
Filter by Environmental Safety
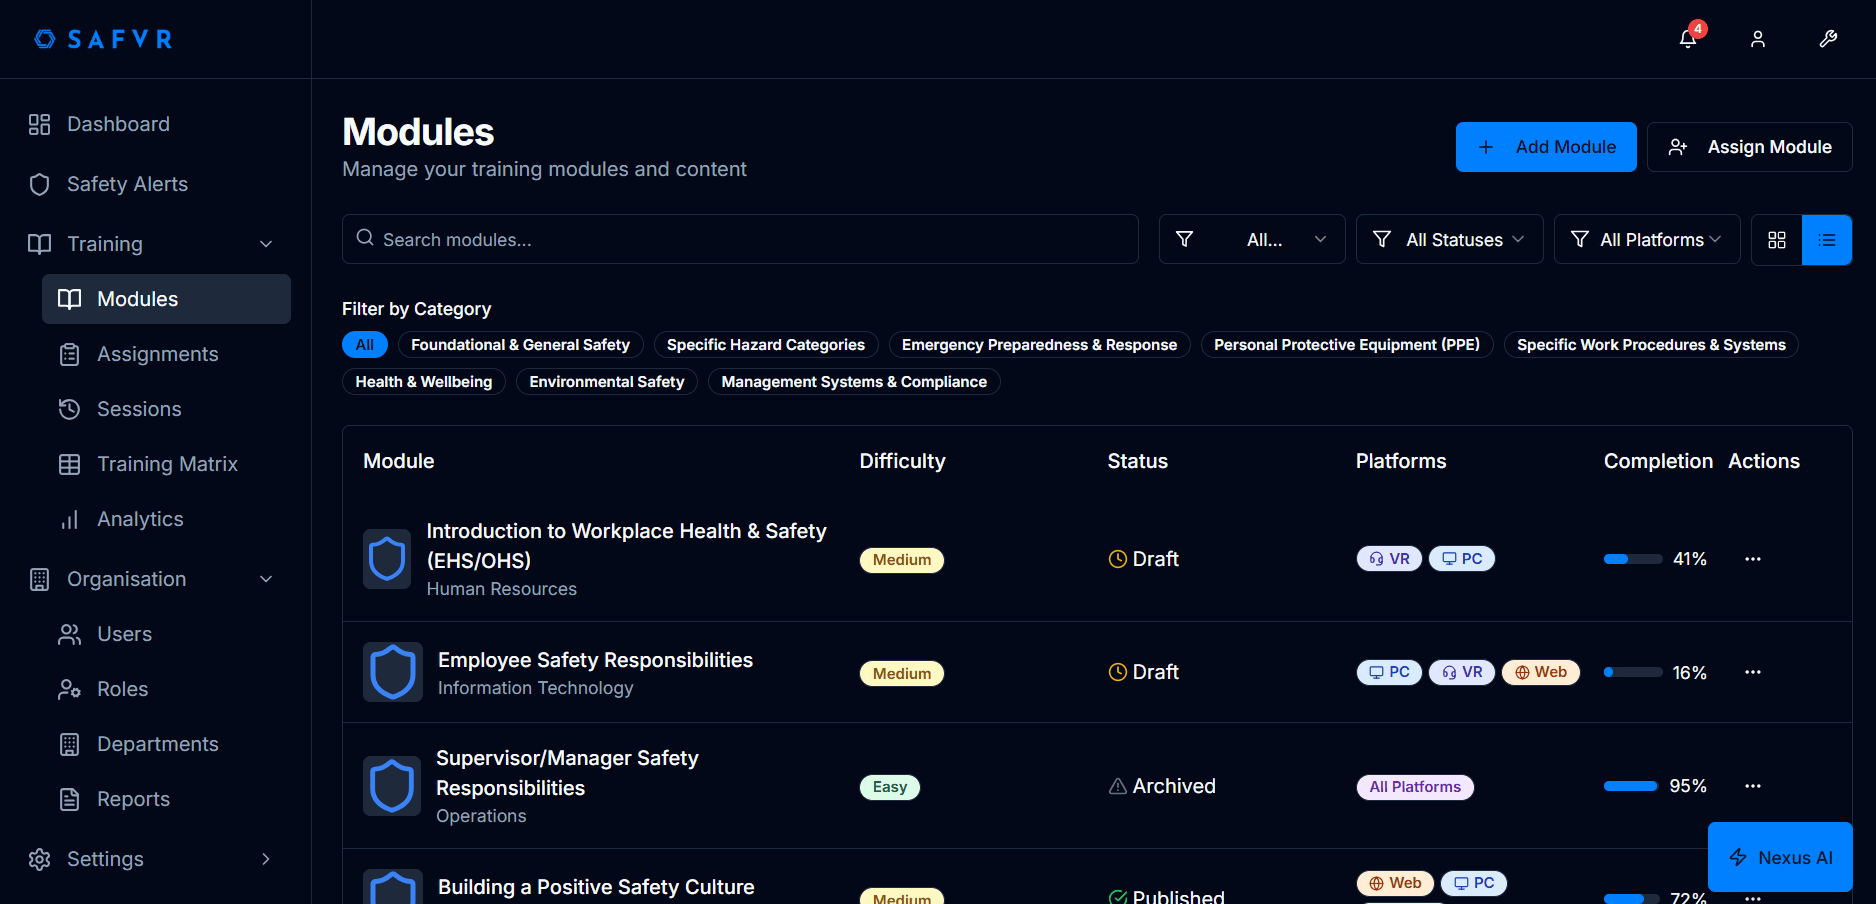click(x=607, y=382)
